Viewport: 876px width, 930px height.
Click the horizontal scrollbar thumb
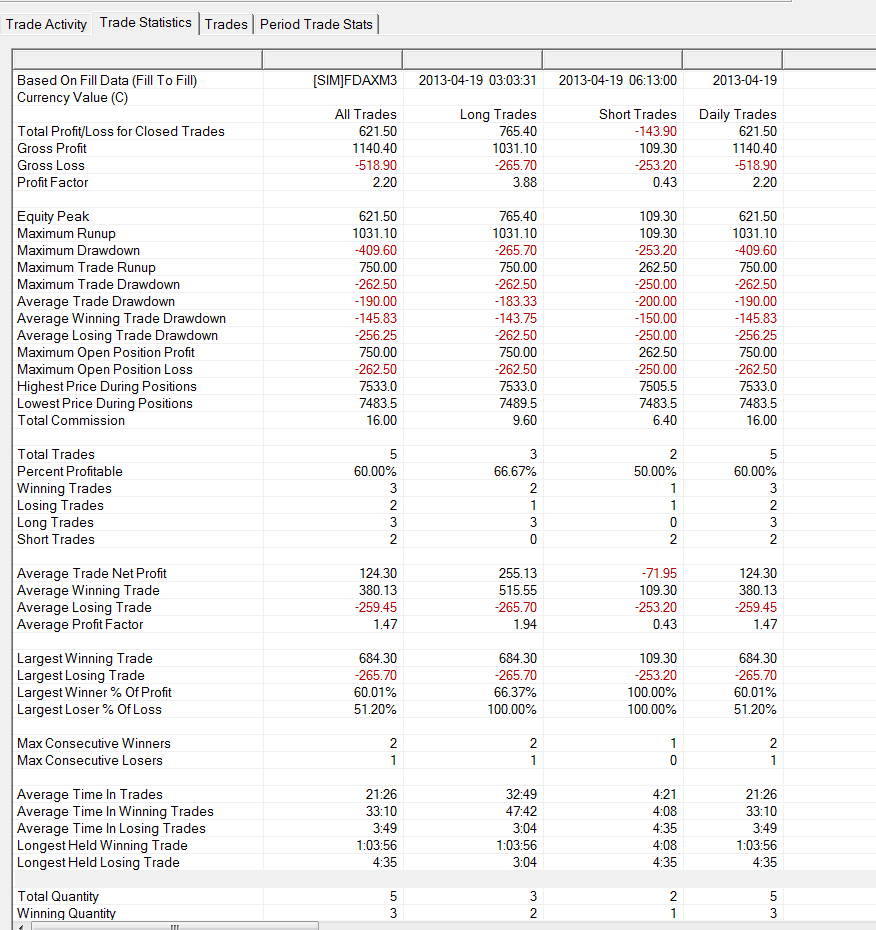[x=174, y=926]
